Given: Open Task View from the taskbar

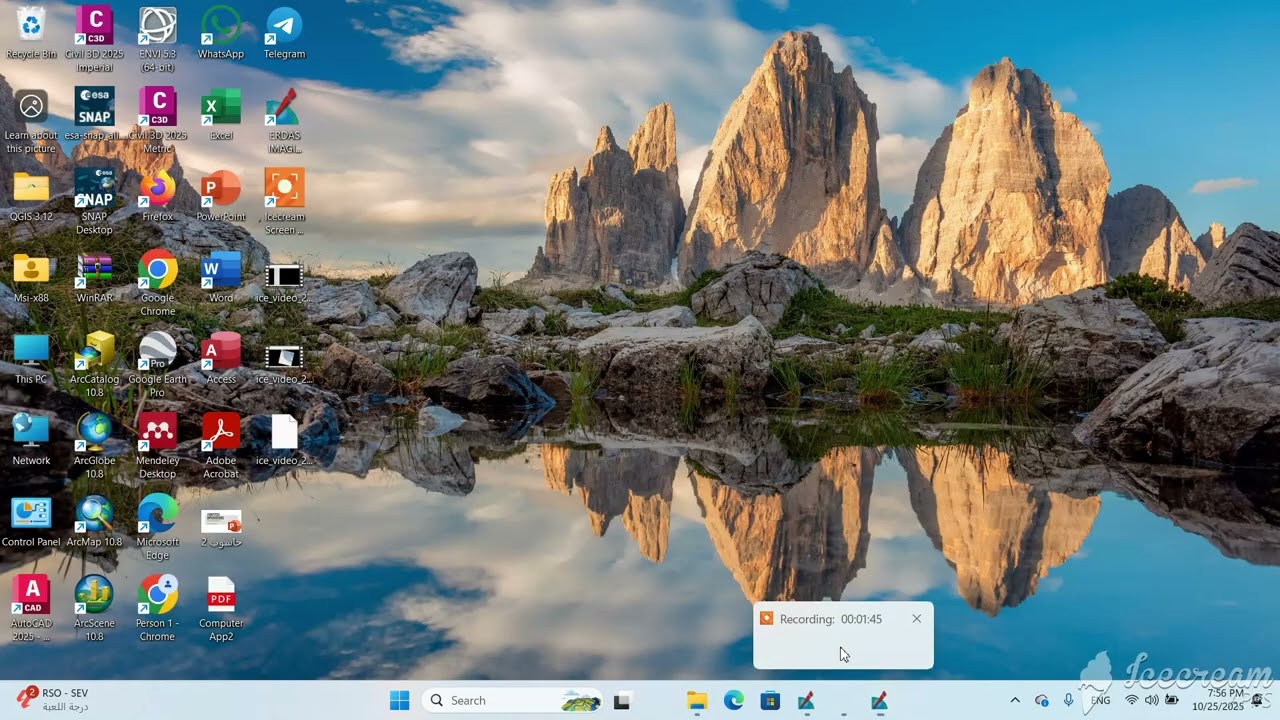Looking at the screenshot, I should tap(622, 701).
